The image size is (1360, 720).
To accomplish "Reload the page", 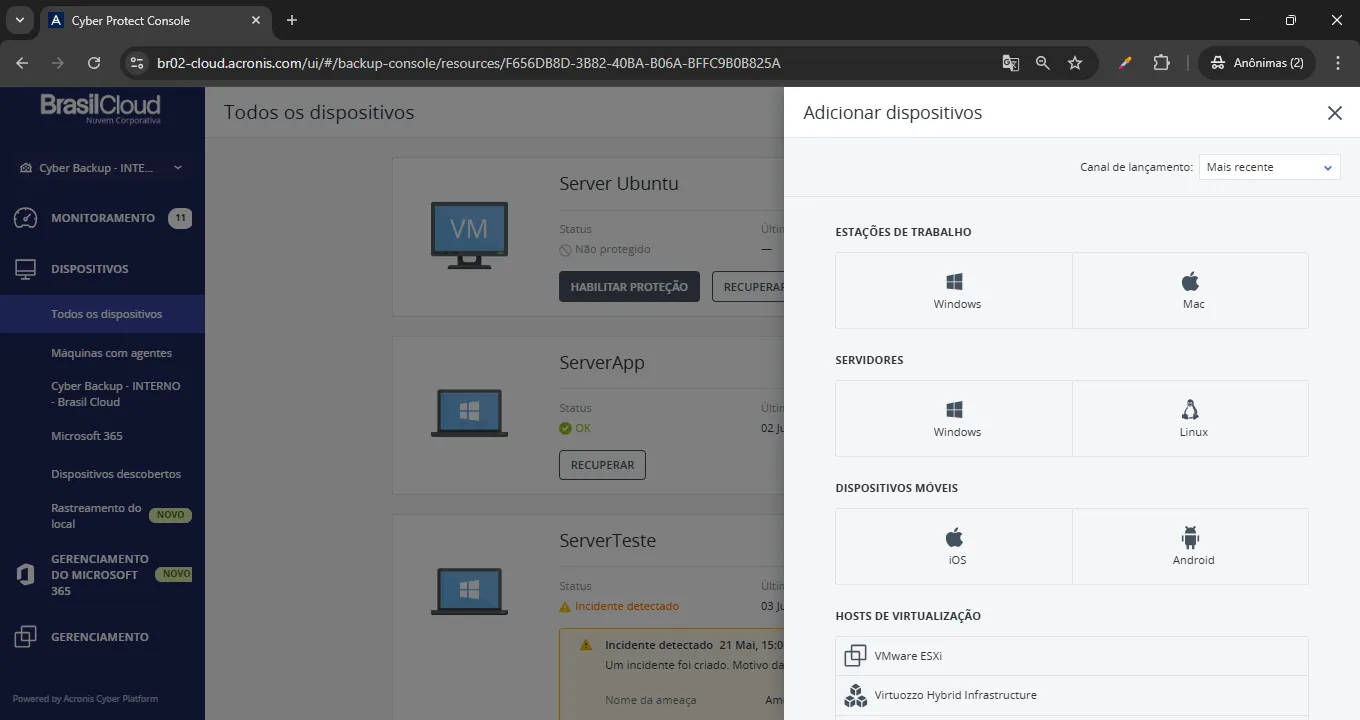I will click(x=94, y=63).
